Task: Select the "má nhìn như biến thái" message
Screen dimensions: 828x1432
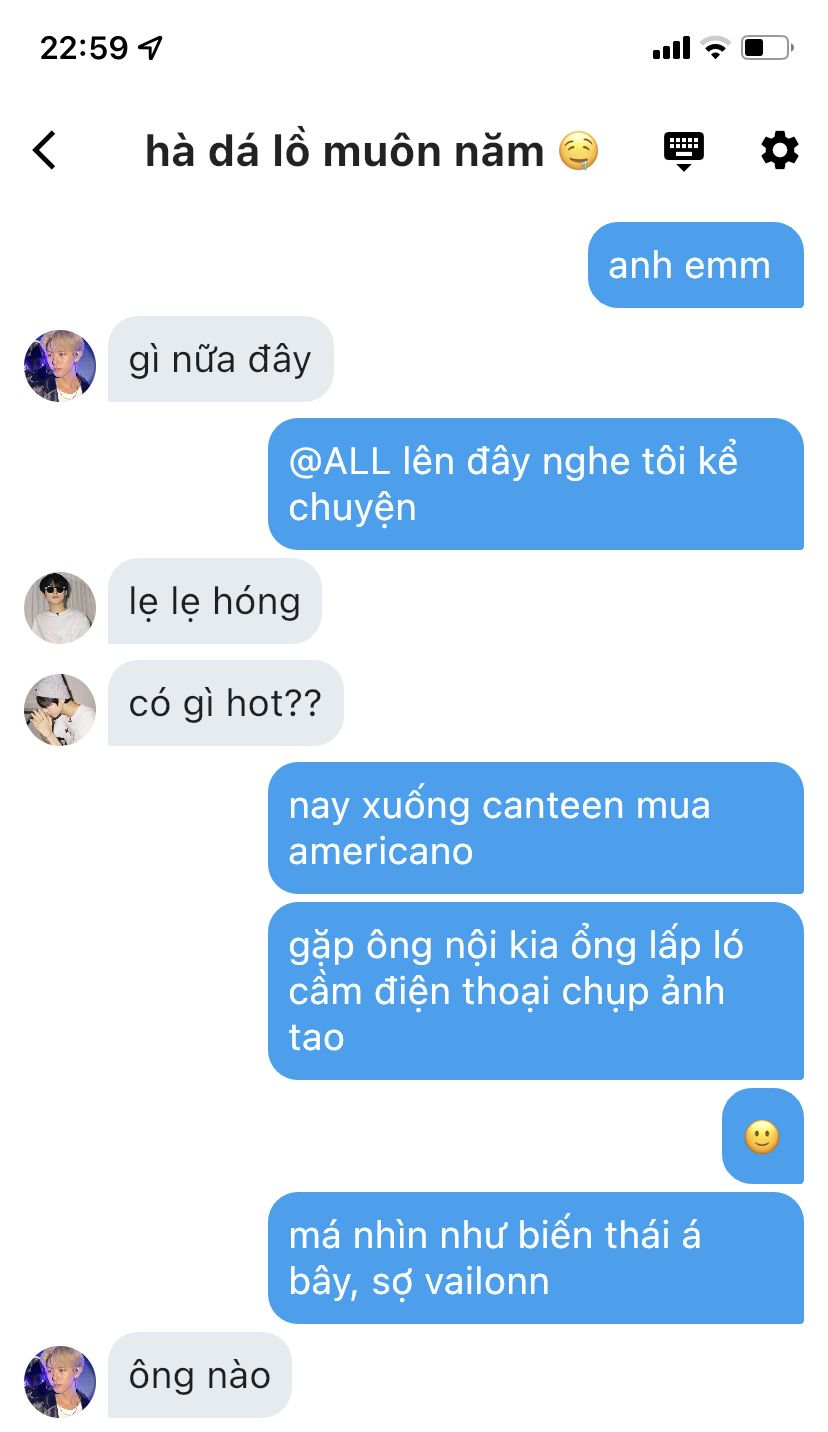Action: (536, 1258)
